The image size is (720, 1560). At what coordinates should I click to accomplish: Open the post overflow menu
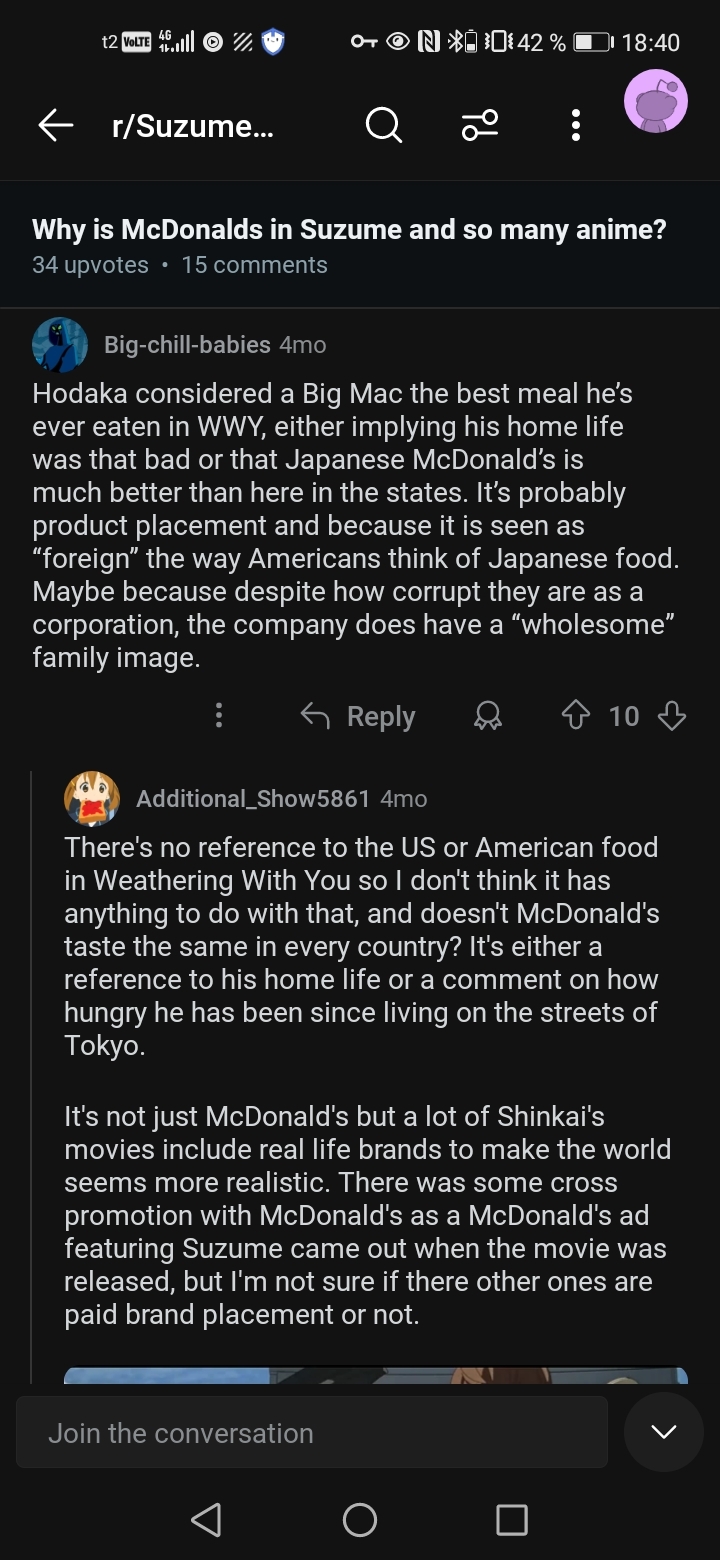tap(575, 125)
